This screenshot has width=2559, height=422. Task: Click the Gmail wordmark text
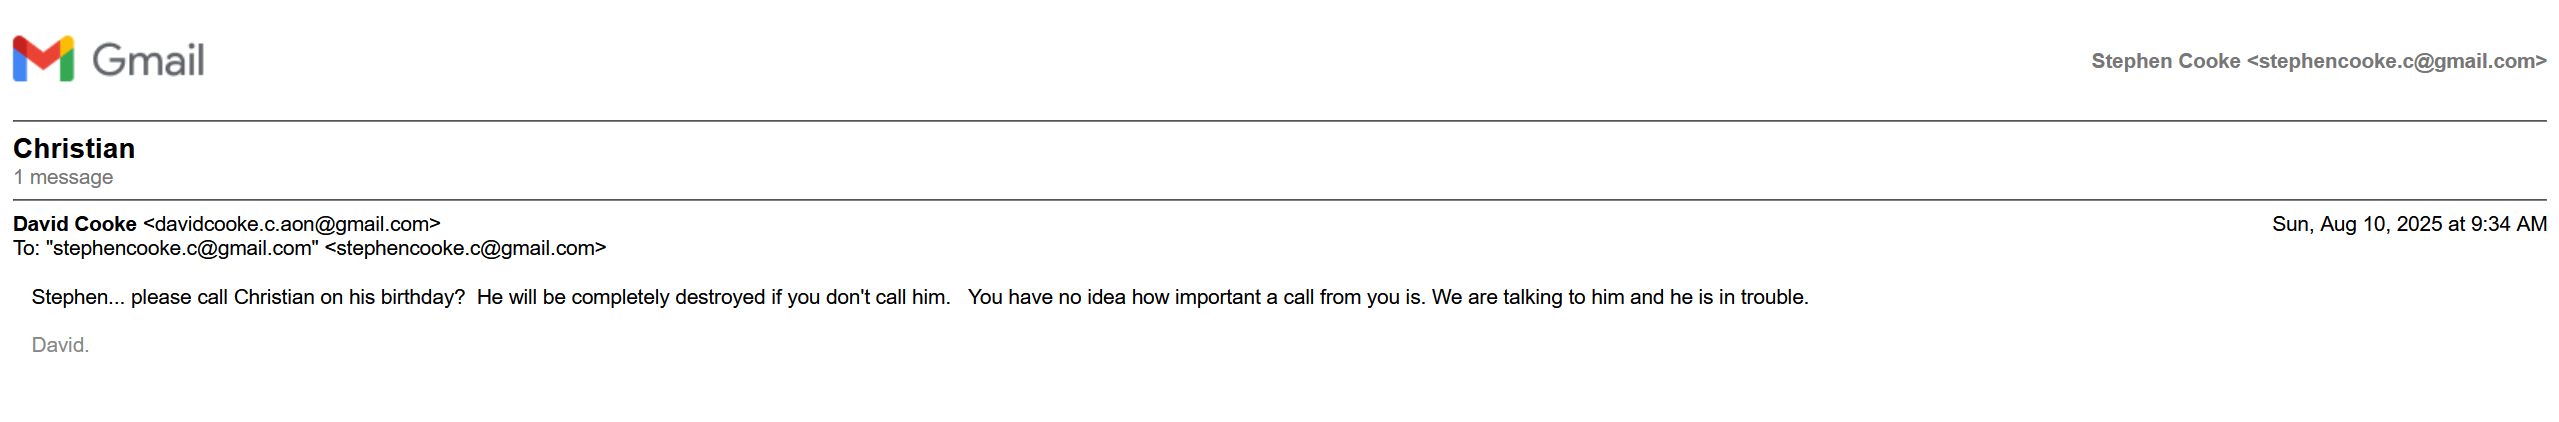coord(148,60)
